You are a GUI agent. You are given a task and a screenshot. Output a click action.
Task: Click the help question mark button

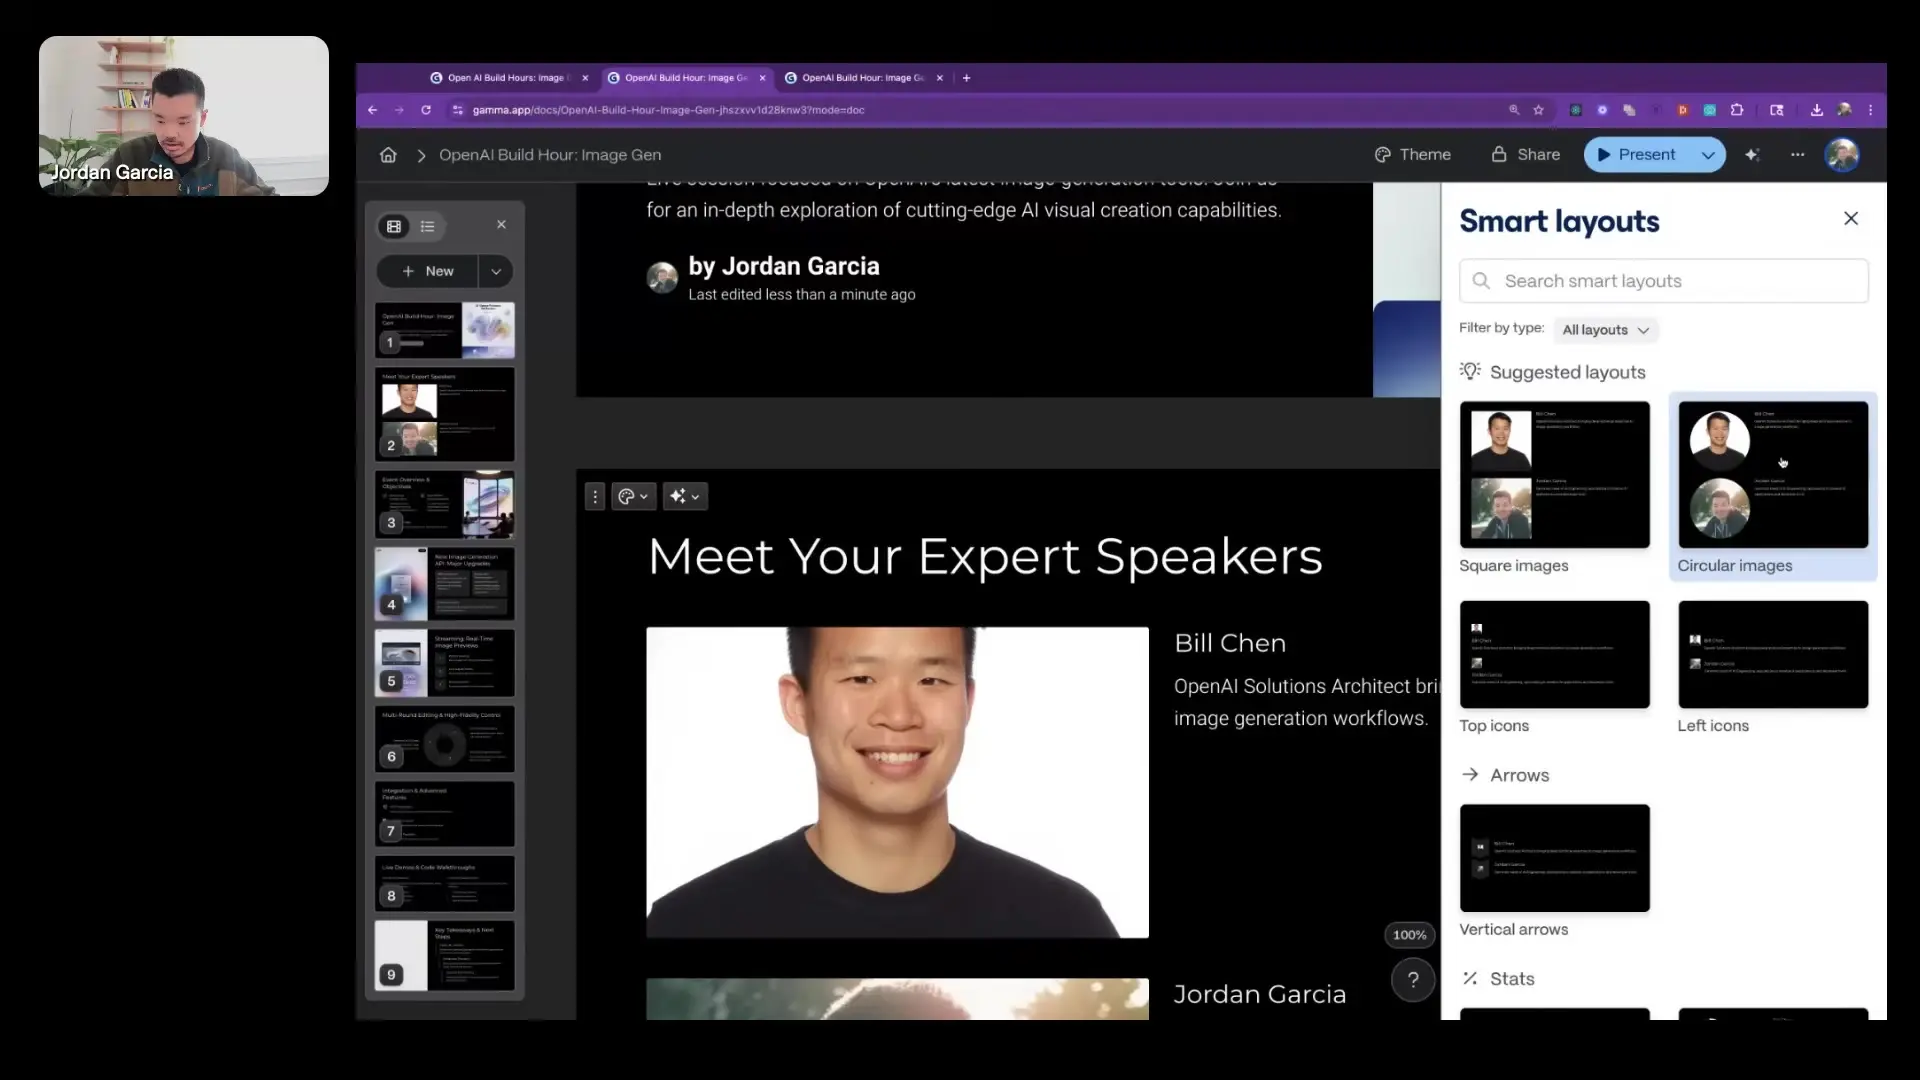1413,980
